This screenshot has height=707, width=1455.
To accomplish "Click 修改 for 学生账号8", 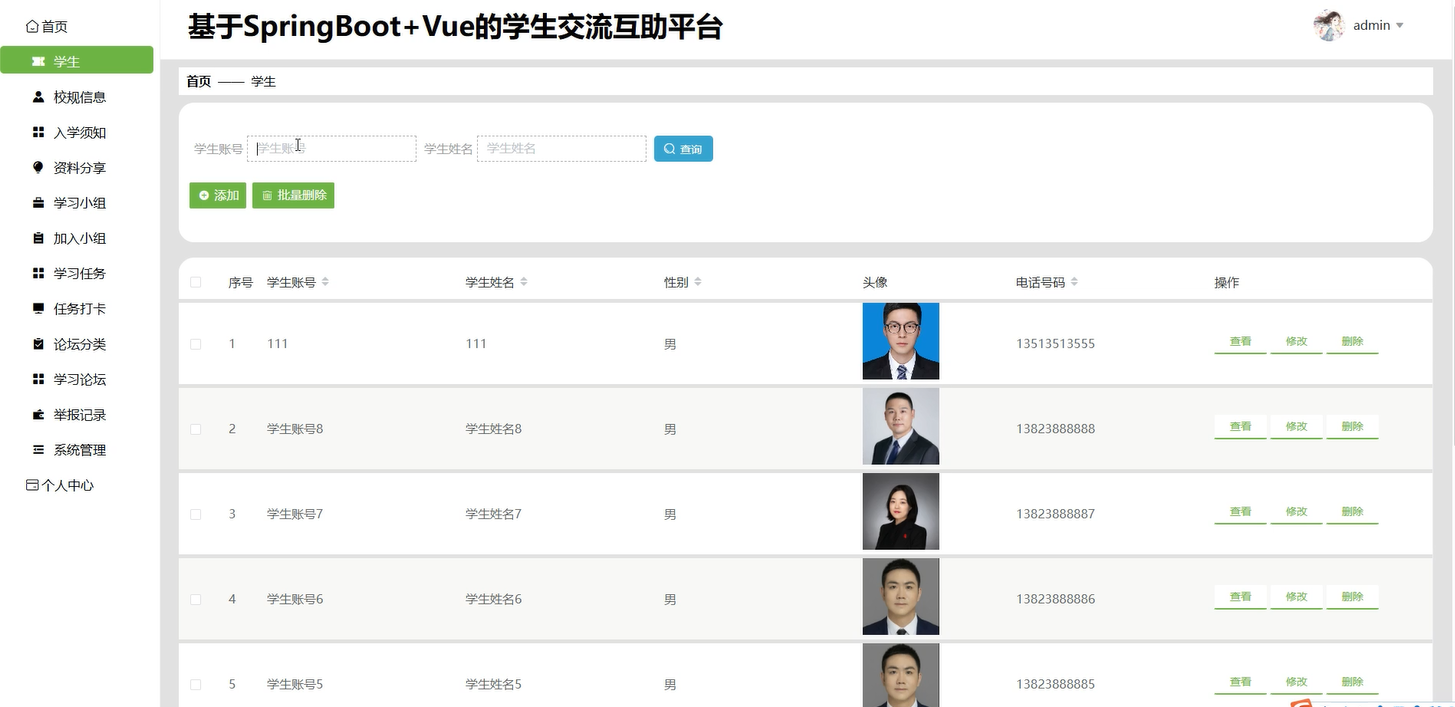I will [x=1297, y=428].
